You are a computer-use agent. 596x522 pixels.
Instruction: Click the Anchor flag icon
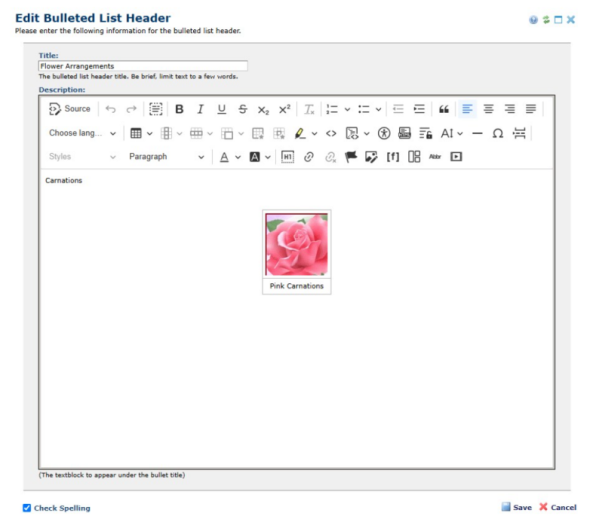point(350,157)
